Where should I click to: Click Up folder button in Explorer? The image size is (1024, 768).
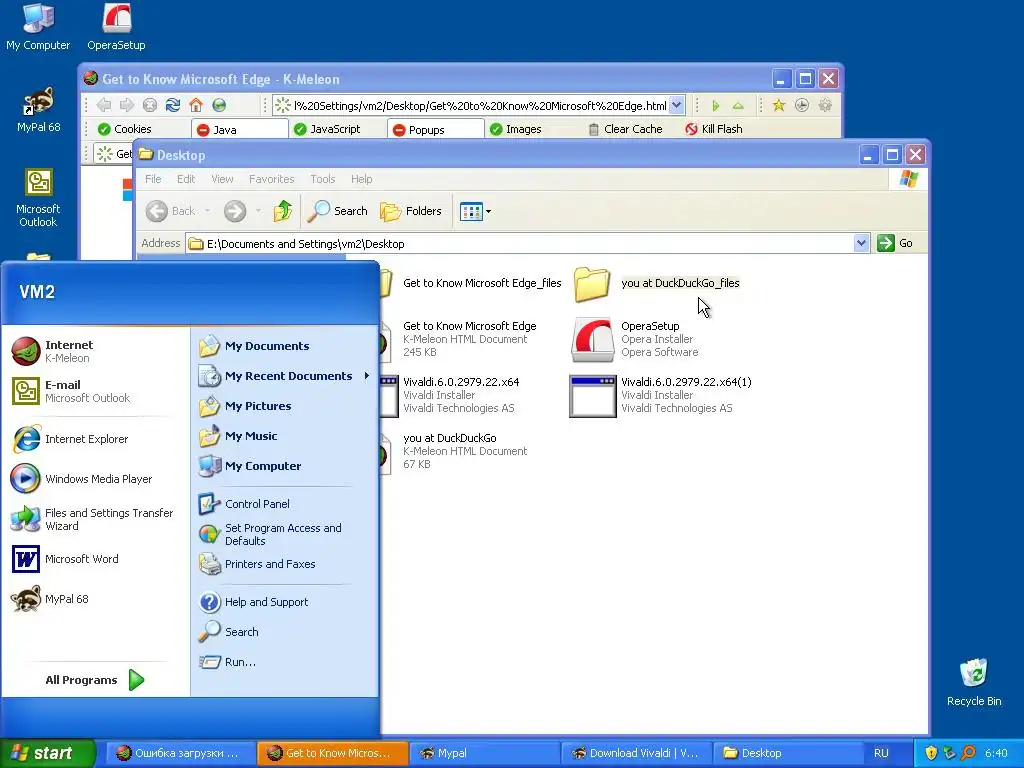tap(282, 211)
